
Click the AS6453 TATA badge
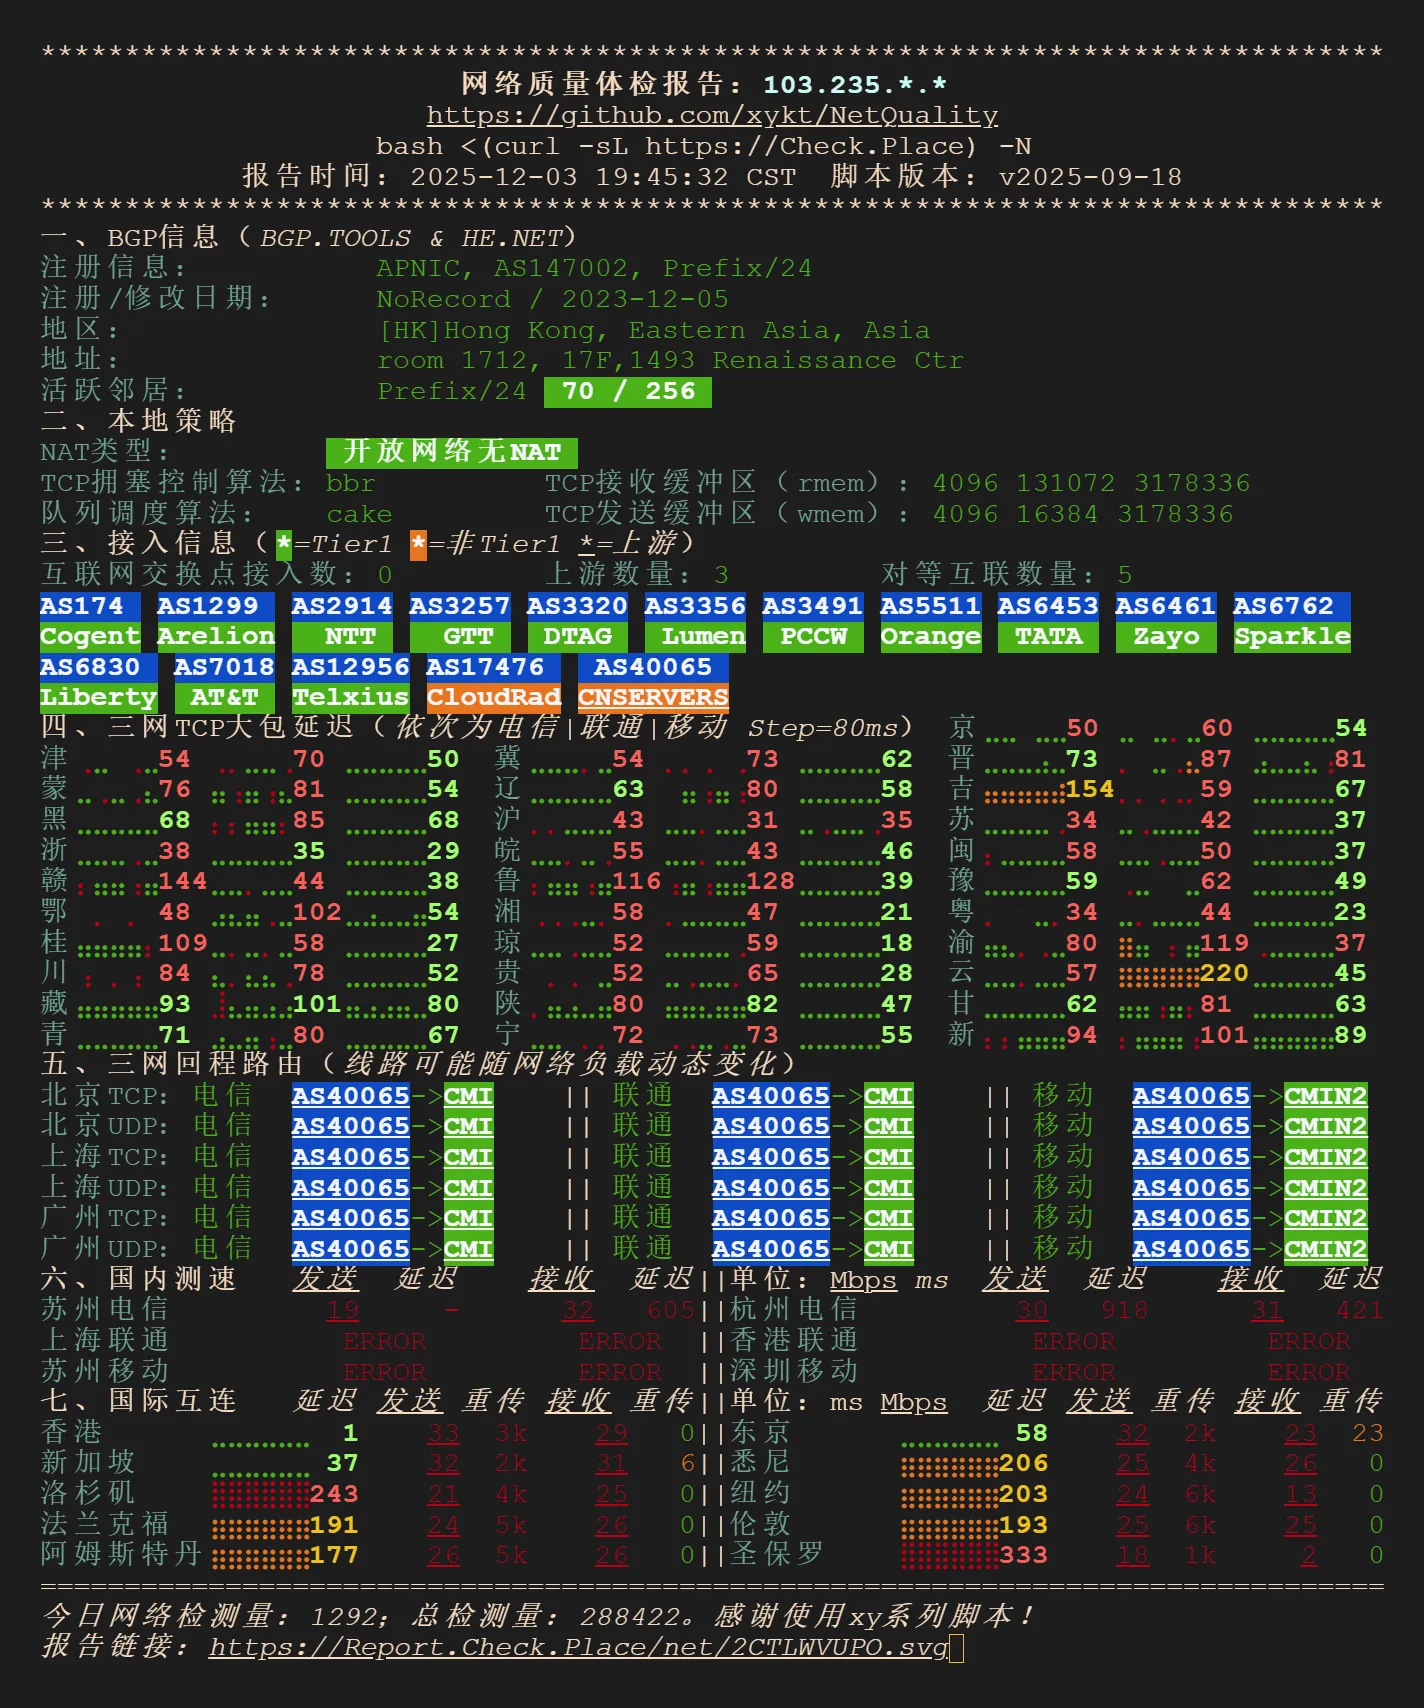1048,621
